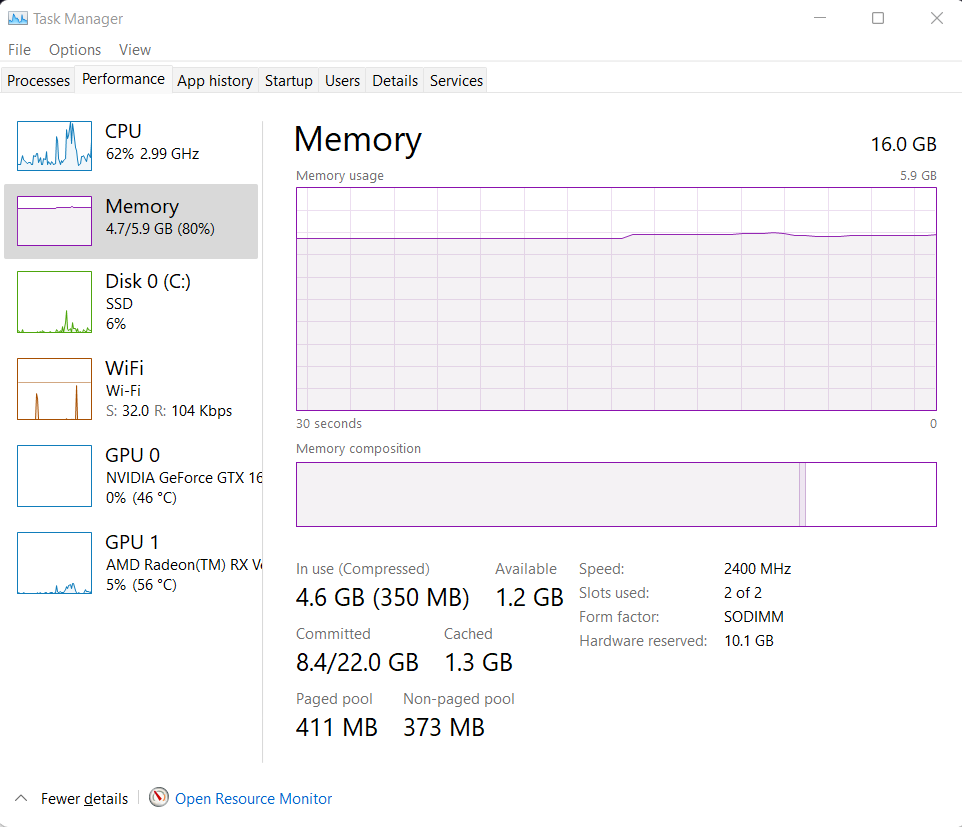Image resolution: width=962 pixels, height=827 pixels.
Task: Open the View menu
Action: point(135,49)
